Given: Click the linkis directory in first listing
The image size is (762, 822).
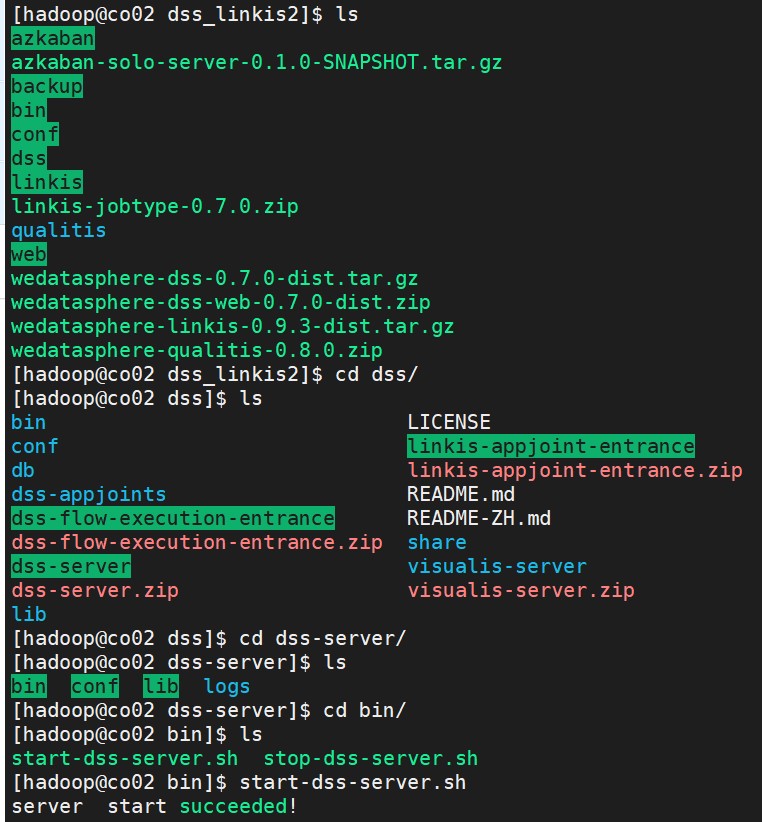Looking at the screenshot, I should [47, 182].
